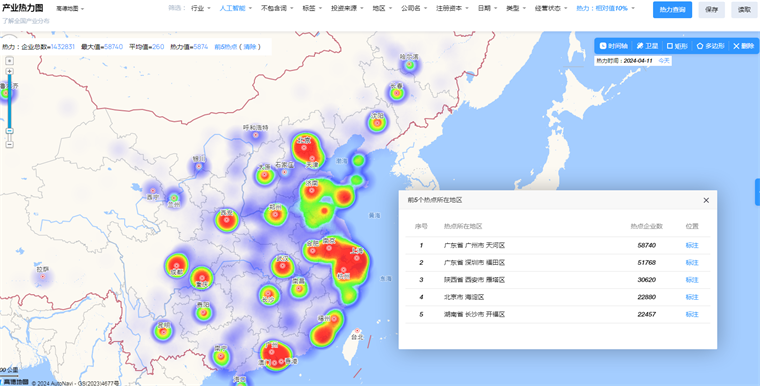Zoom in with the map plus button
The image size is (760, 386).
pyautogui.click(x=9, y=71)
